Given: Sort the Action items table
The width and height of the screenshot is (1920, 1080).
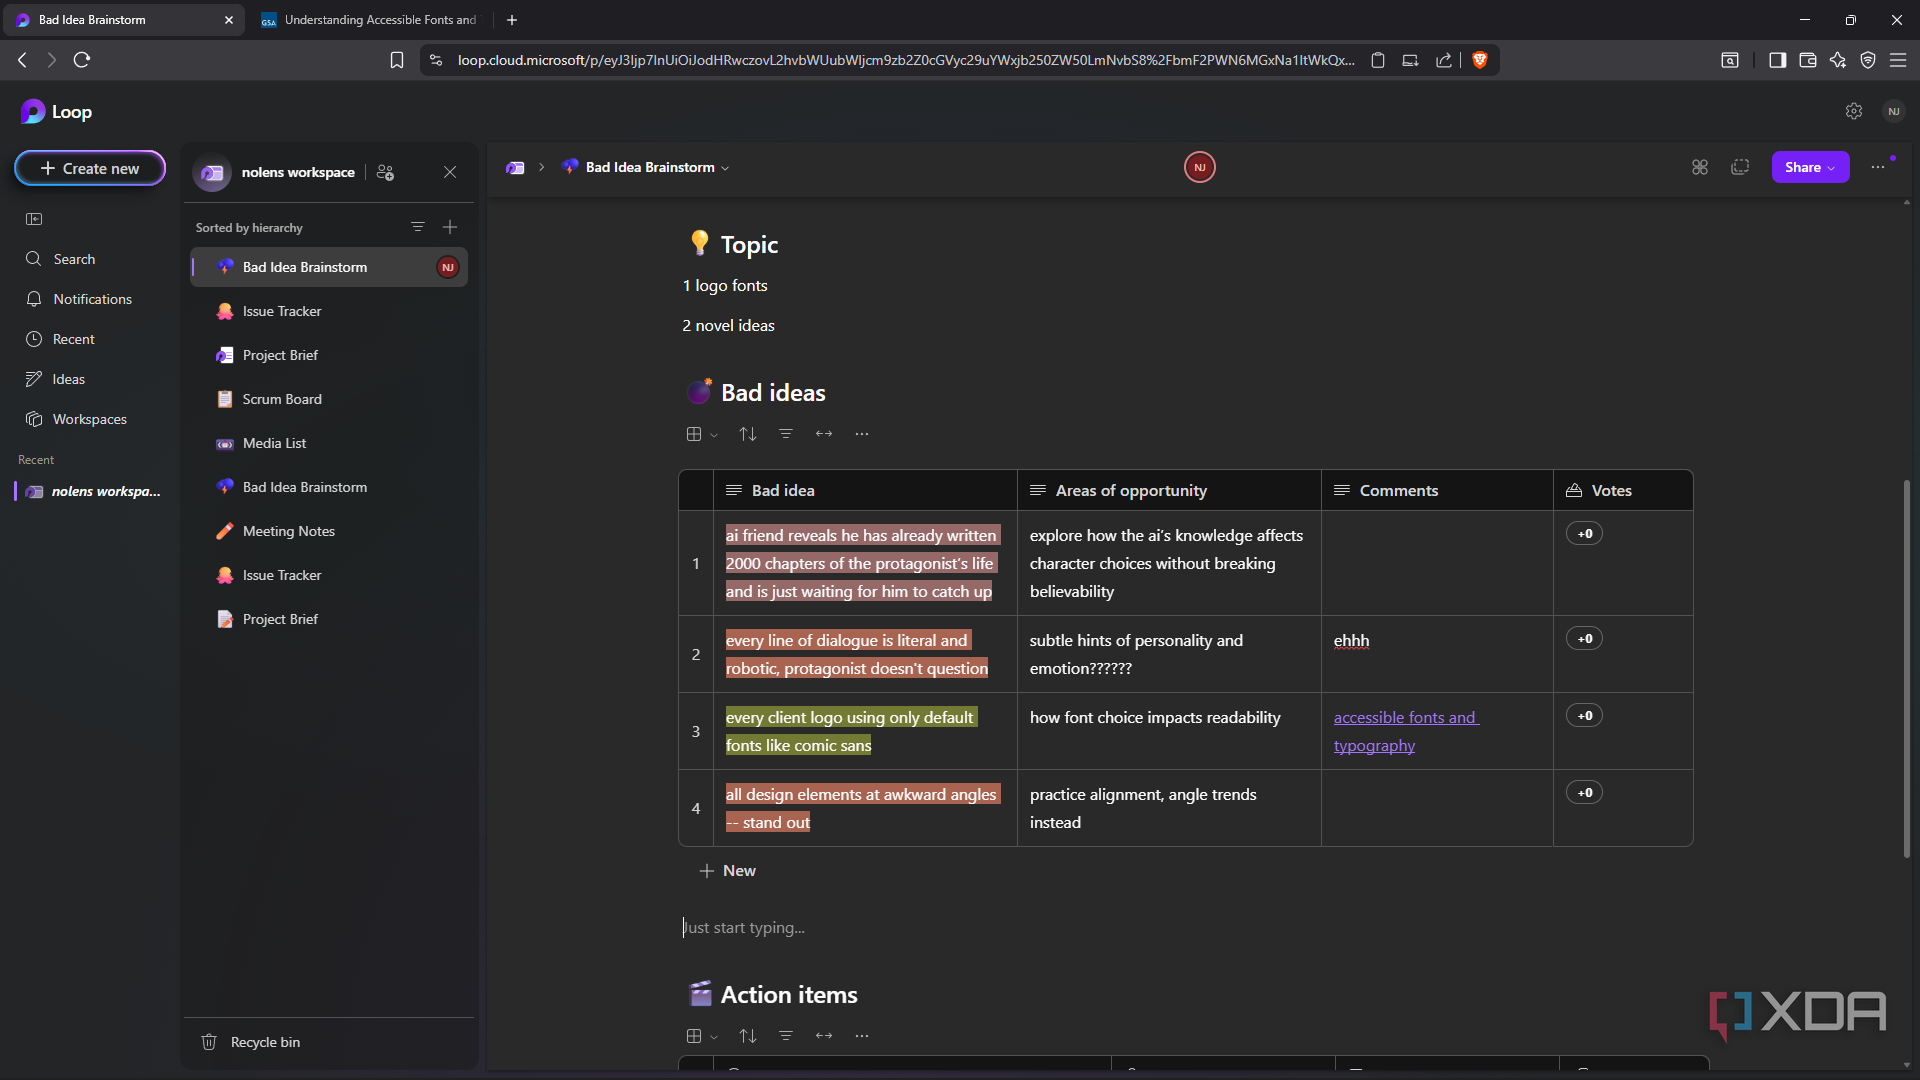Looking at the screenshot, I should [748, 1036].
